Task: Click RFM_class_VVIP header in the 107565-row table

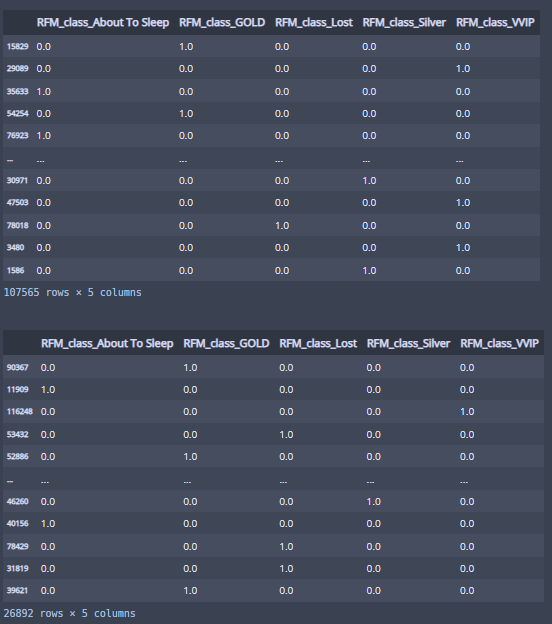Action: [x=495, y=23]
